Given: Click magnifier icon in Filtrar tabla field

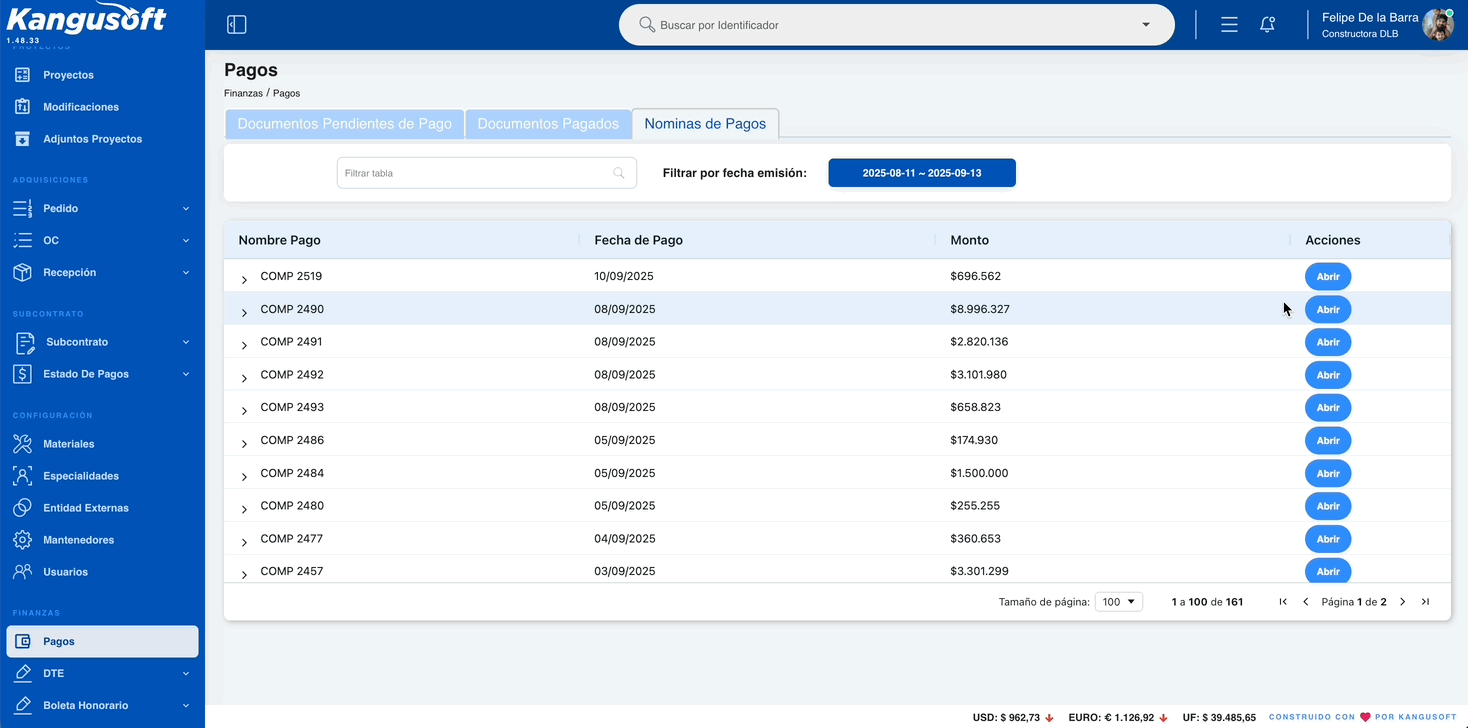Looking at the screenshot, I should (620, 173).
